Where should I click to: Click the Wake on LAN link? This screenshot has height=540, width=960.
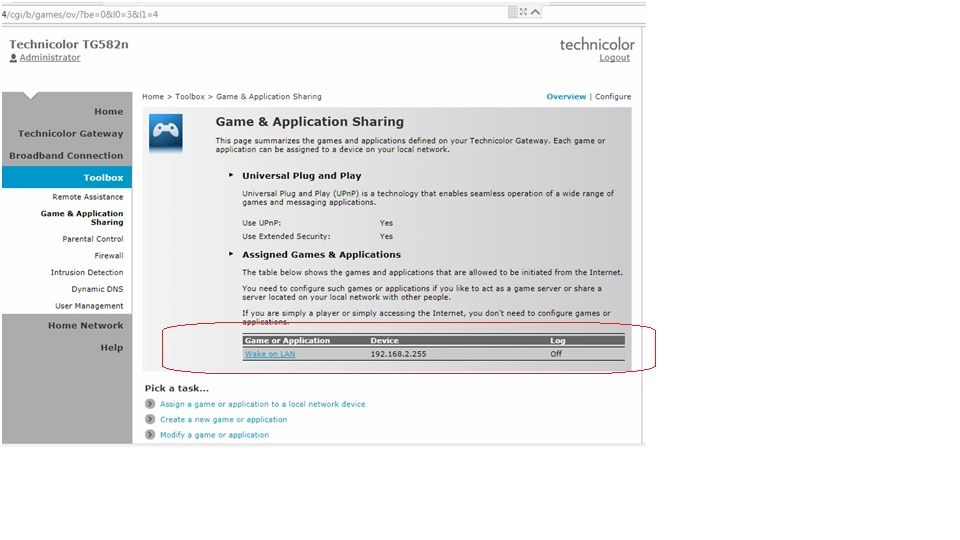point(270,354)
